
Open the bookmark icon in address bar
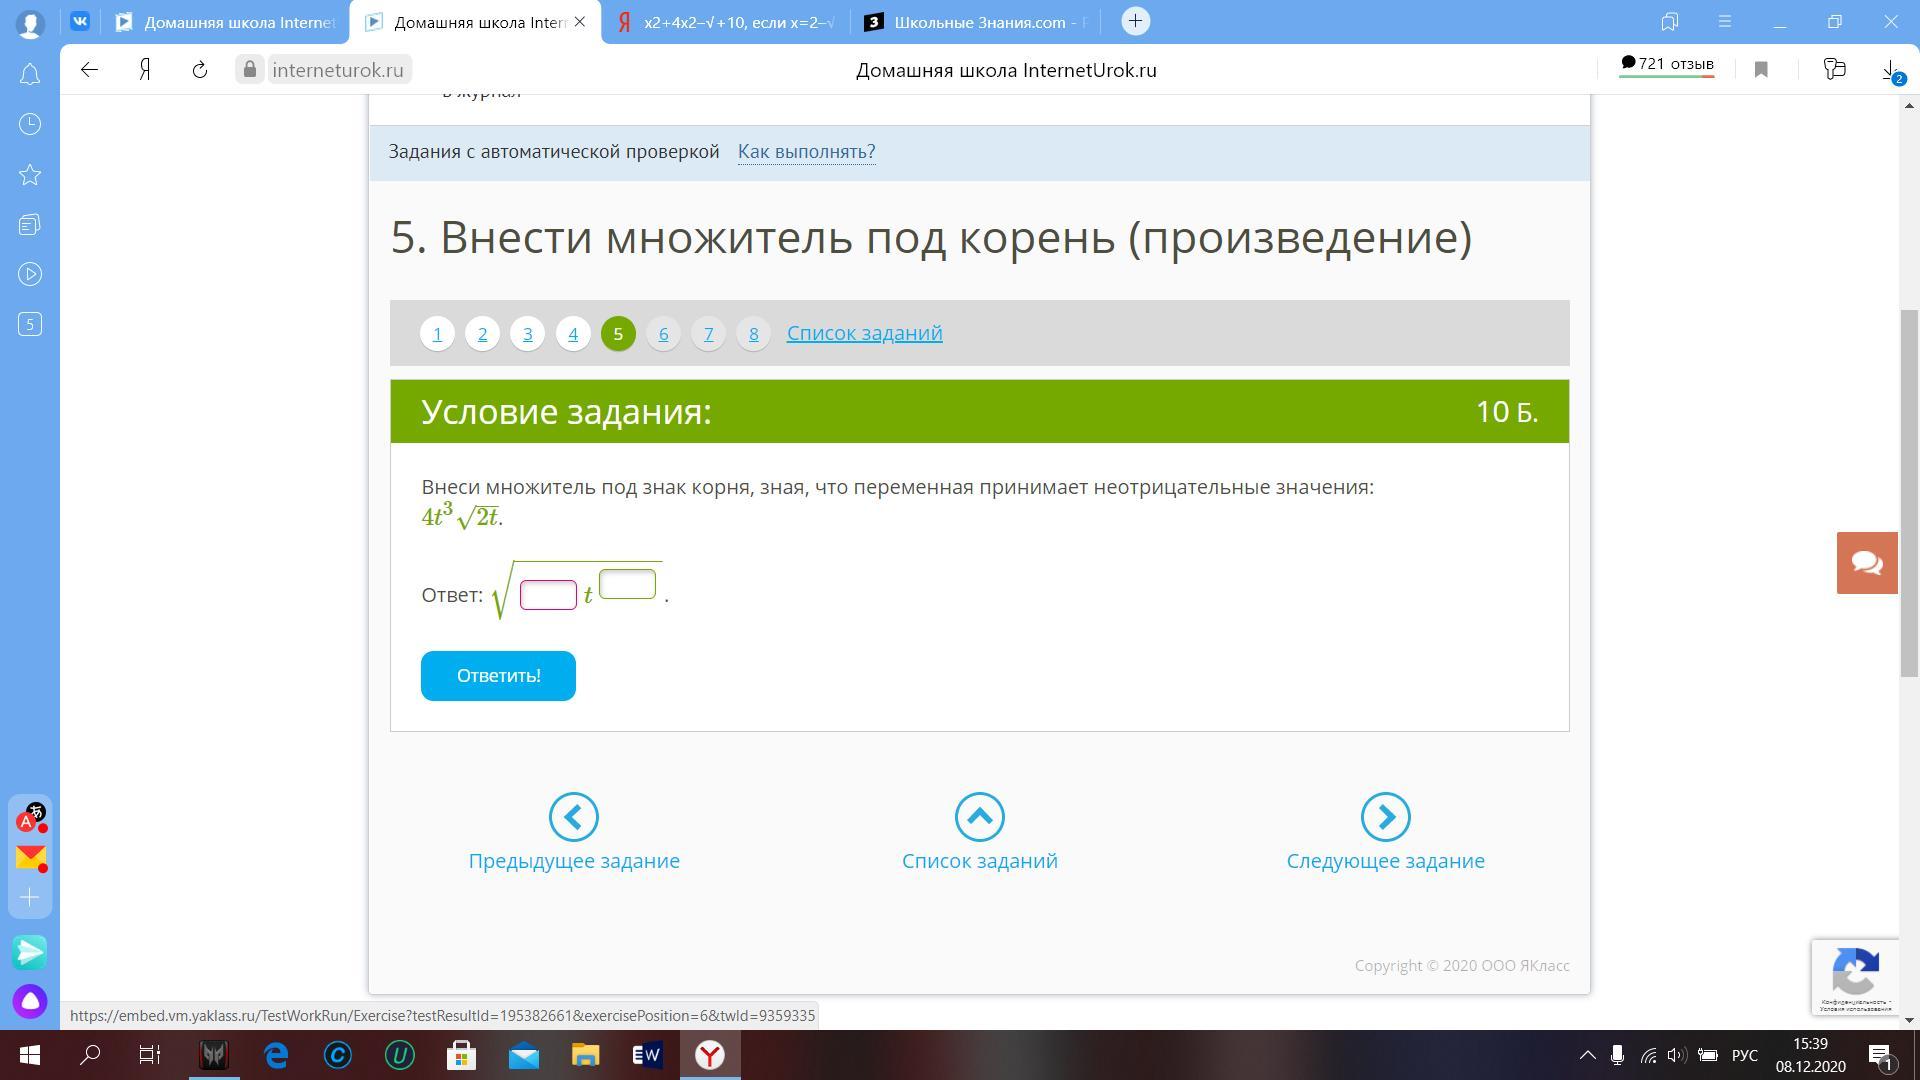tap(1761, 69)
